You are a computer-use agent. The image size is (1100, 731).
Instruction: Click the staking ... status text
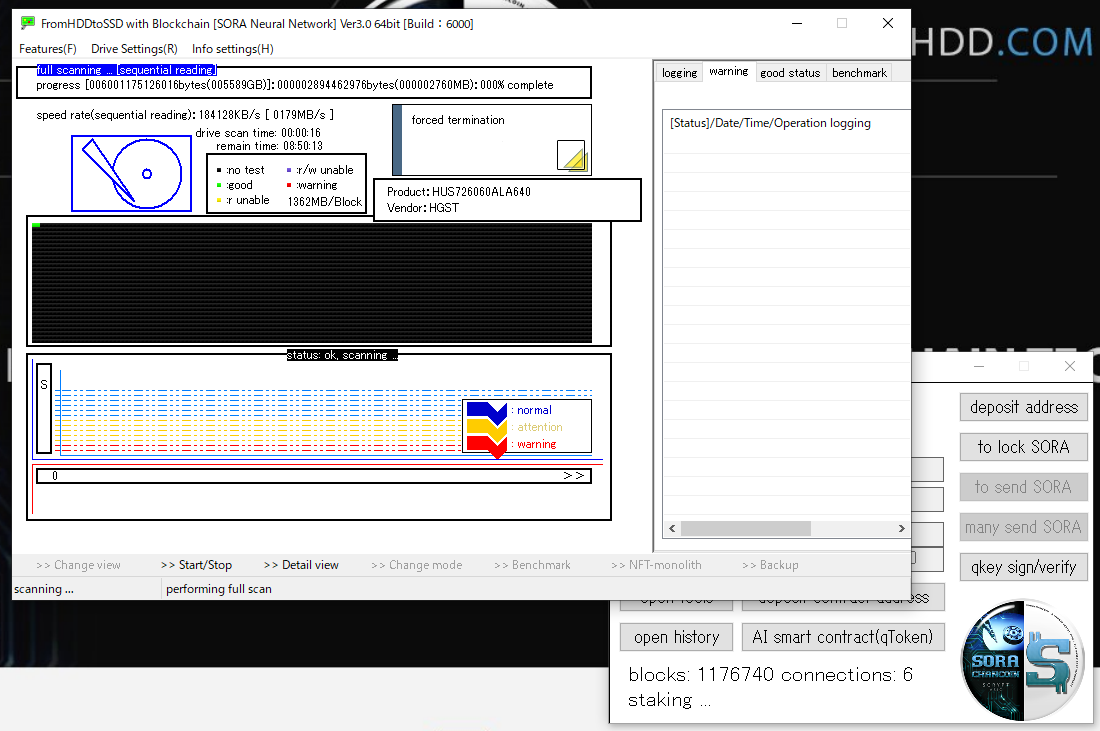pos(669,700)
